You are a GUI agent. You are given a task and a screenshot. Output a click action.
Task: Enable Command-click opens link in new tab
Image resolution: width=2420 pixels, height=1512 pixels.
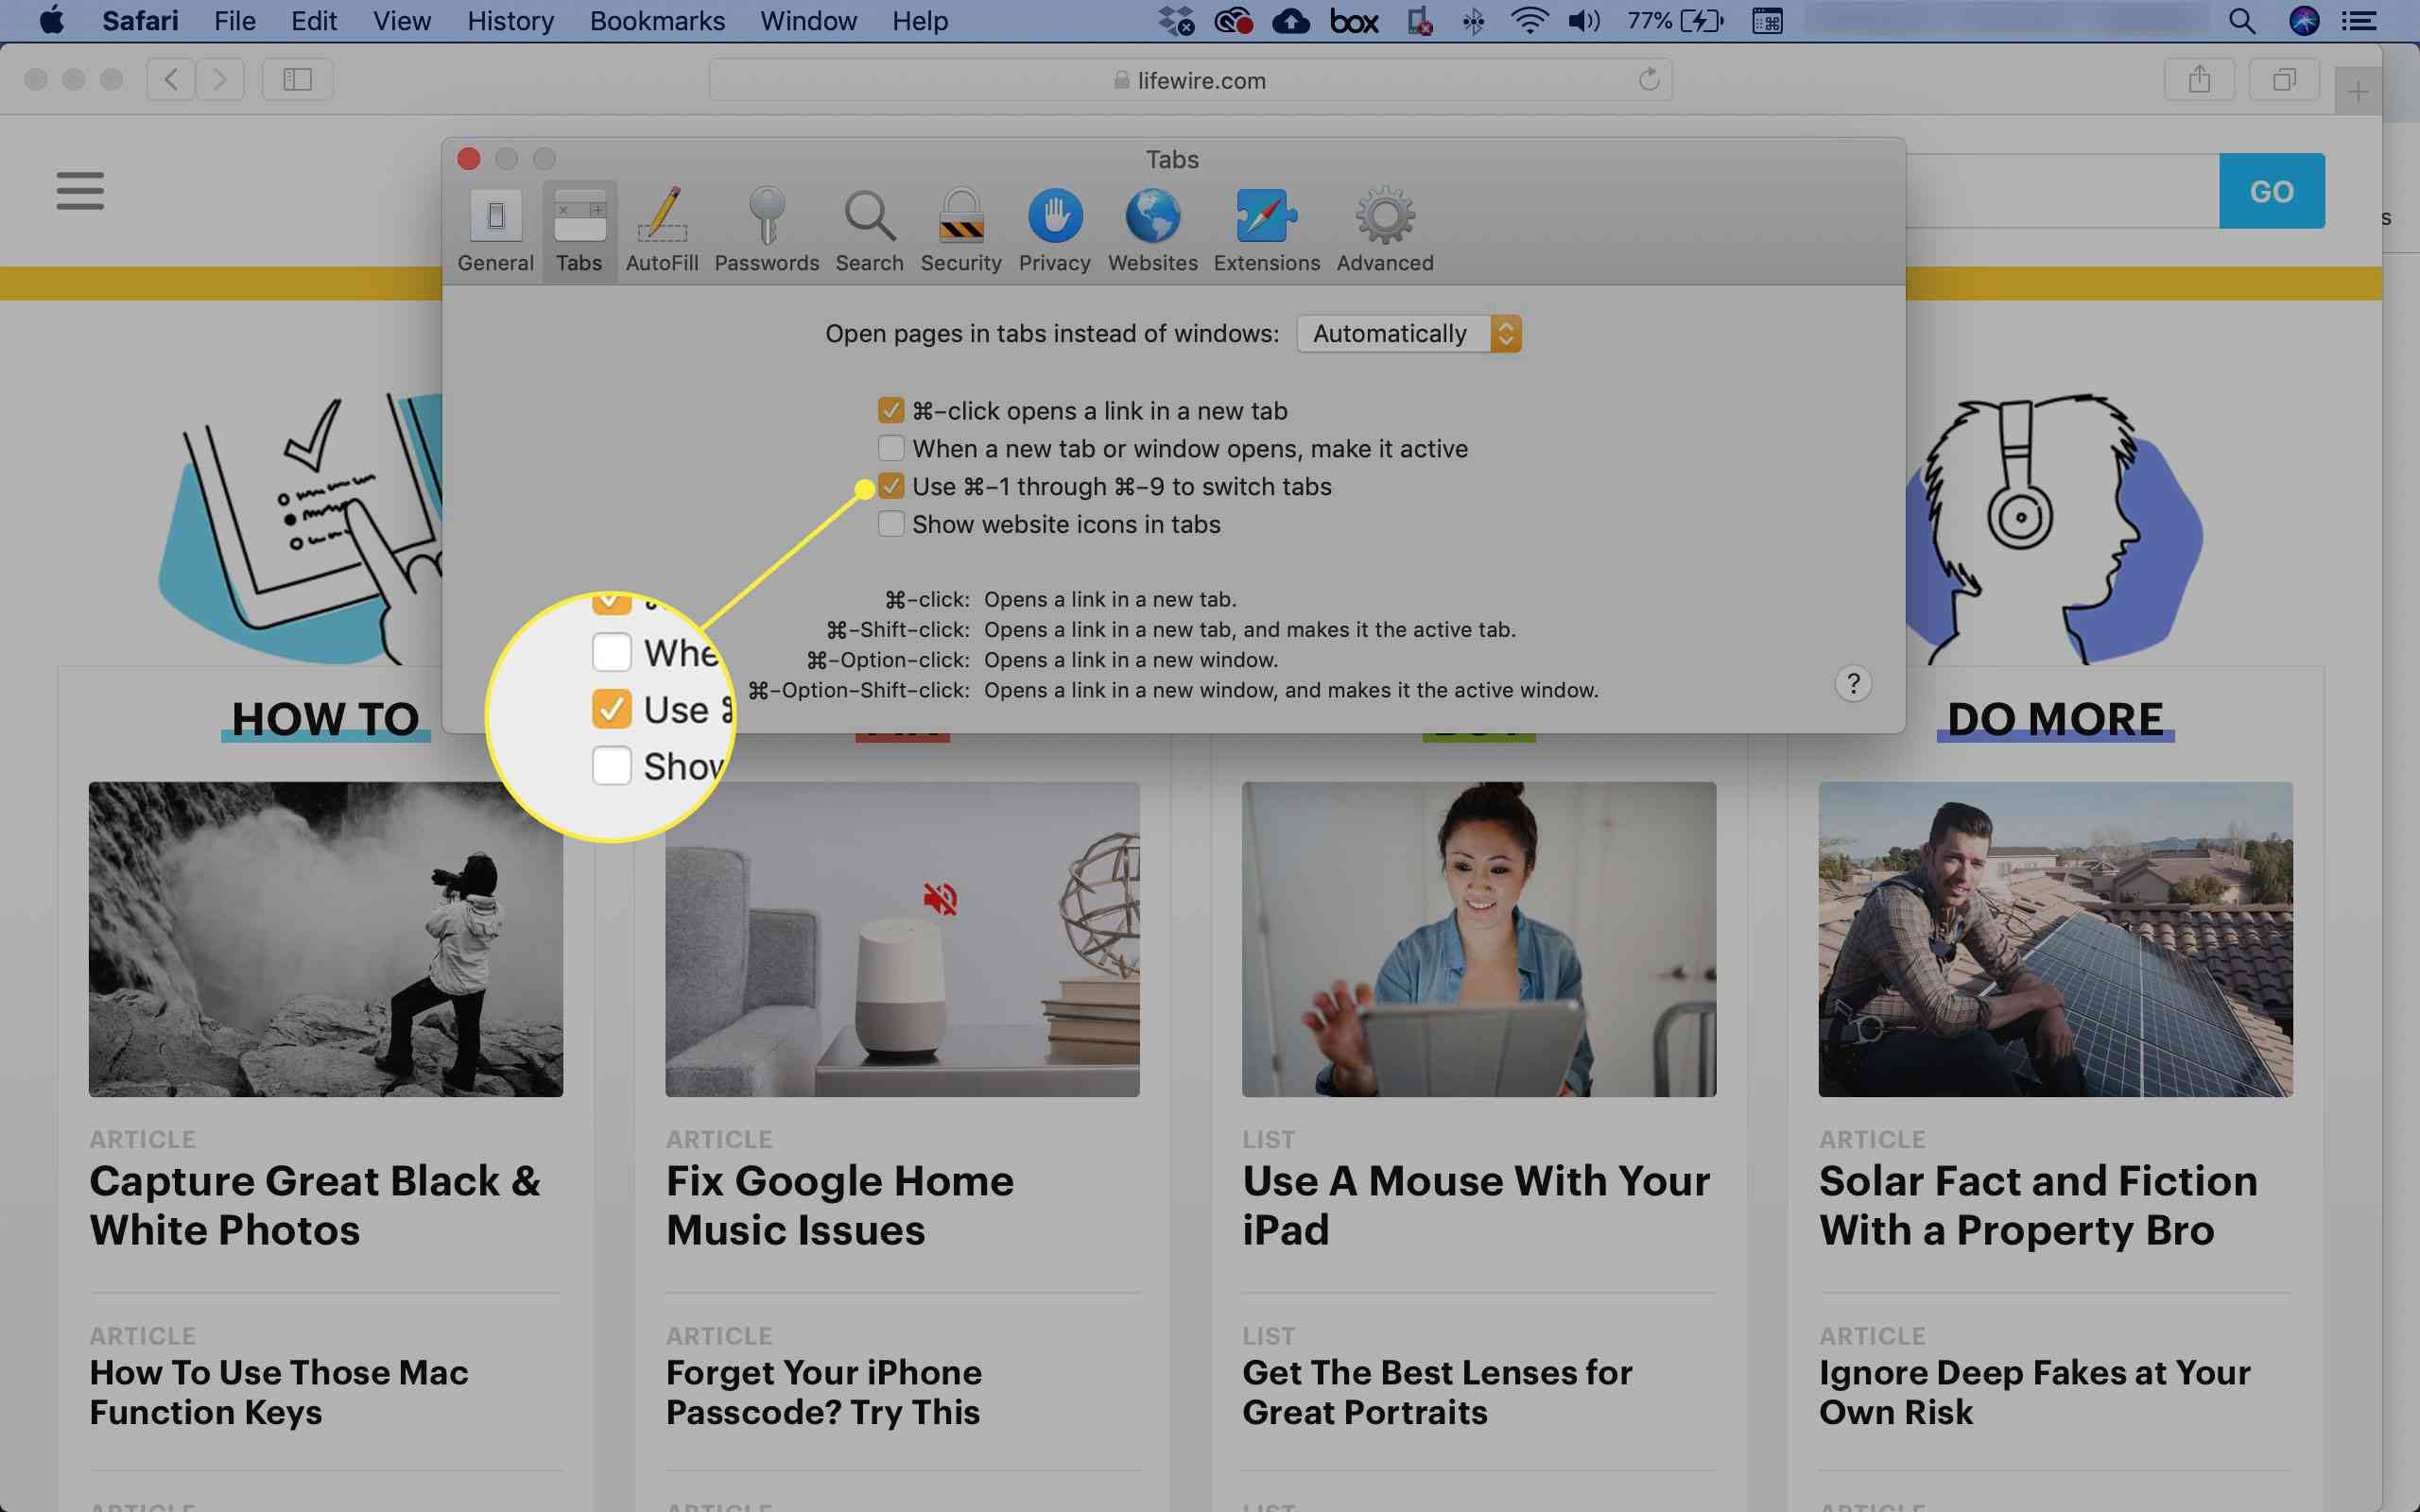[x=890, y=409]
